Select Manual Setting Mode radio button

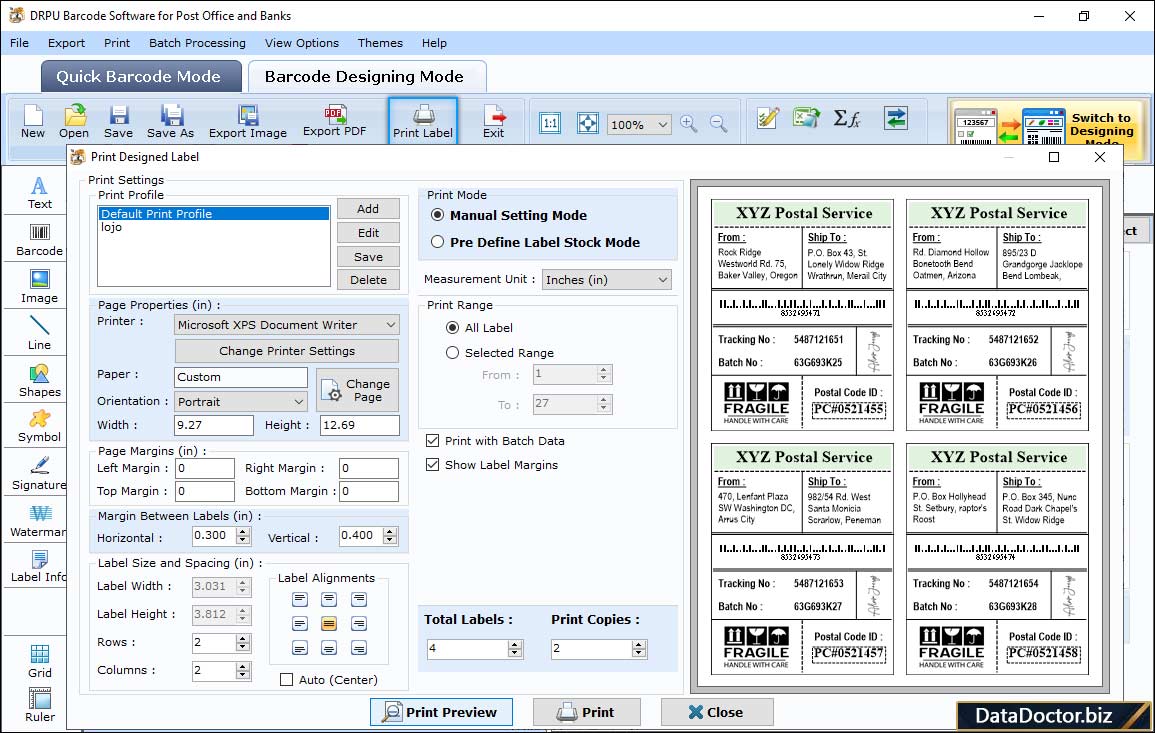[438, 215]
